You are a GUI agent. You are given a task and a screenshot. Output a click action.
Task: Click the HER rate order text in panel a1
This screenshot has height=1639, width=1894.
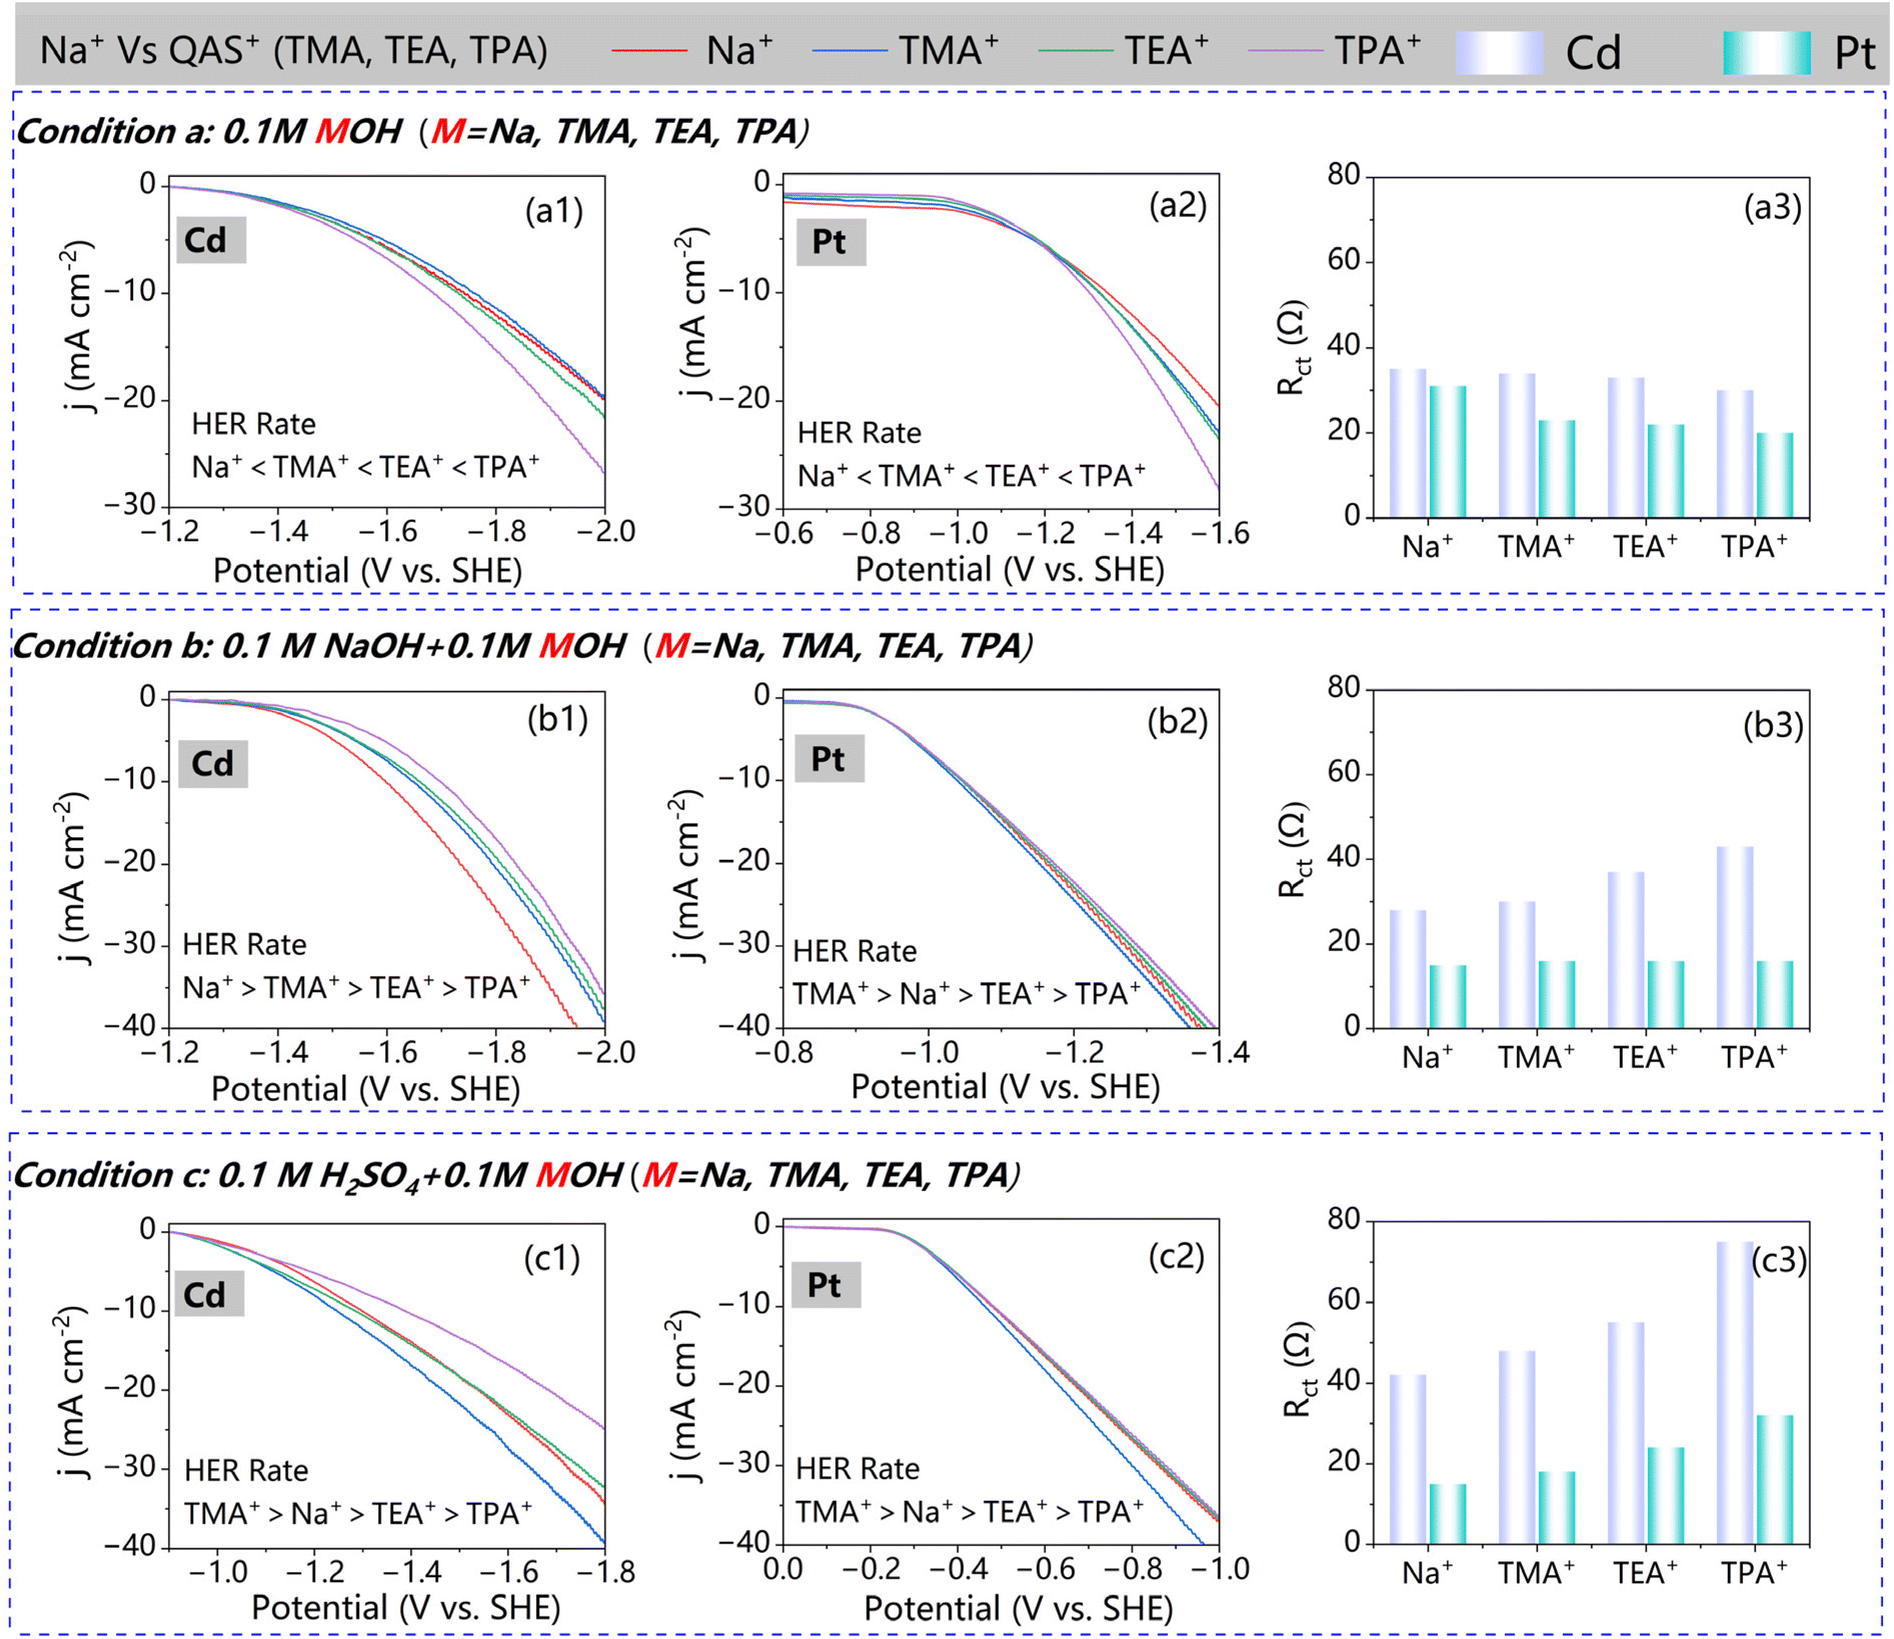tap(366, 466)
